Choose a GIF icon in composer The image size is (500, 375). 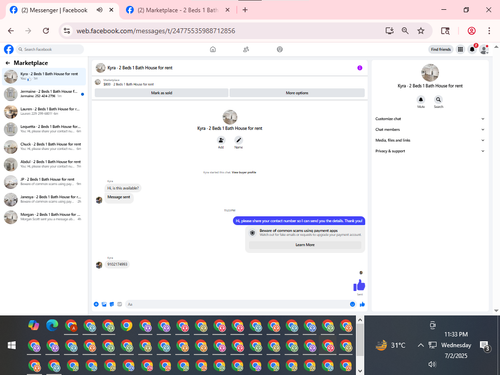point(120,304)
